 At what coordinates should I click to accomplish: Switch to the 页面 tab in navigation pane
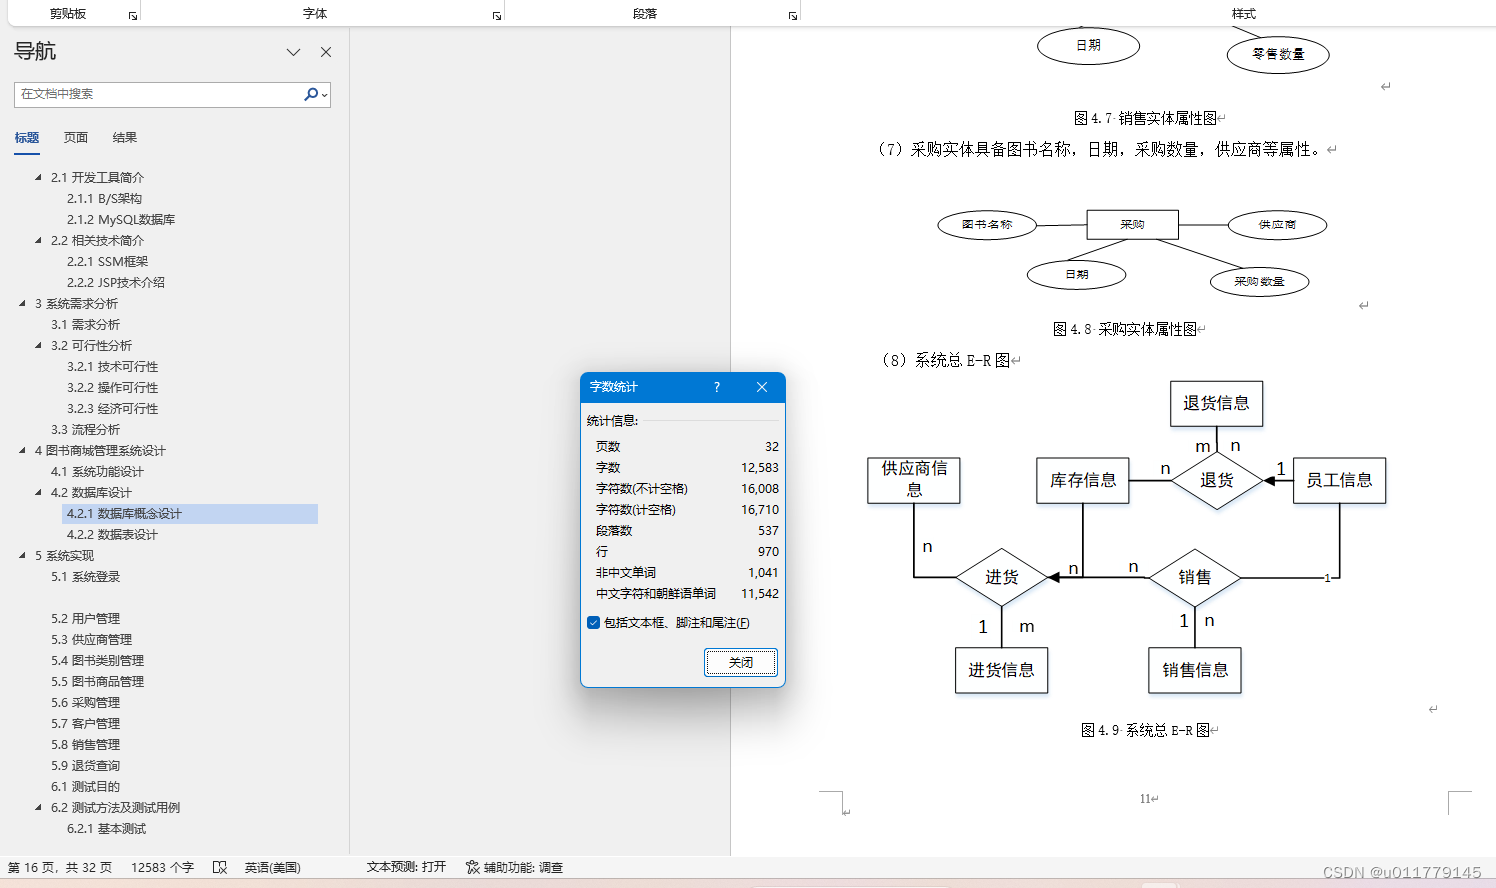click(x=75, y=137)
